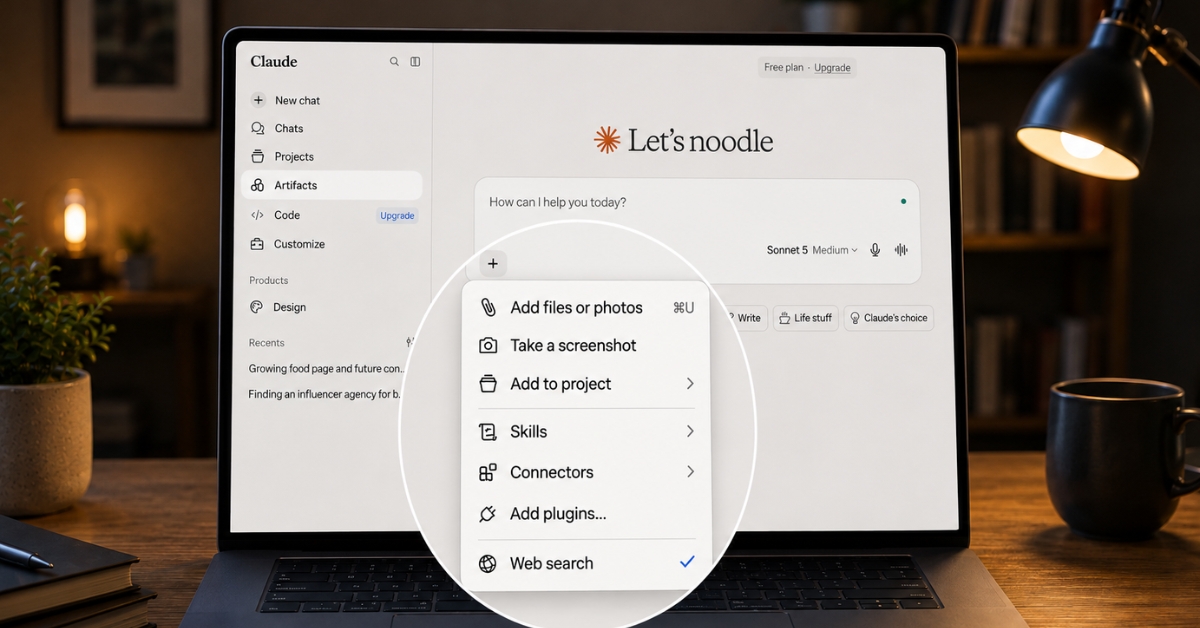Collapse the sidebar with the panel icon
This screenshot has width=1200, height=628.
coord(415,62)
